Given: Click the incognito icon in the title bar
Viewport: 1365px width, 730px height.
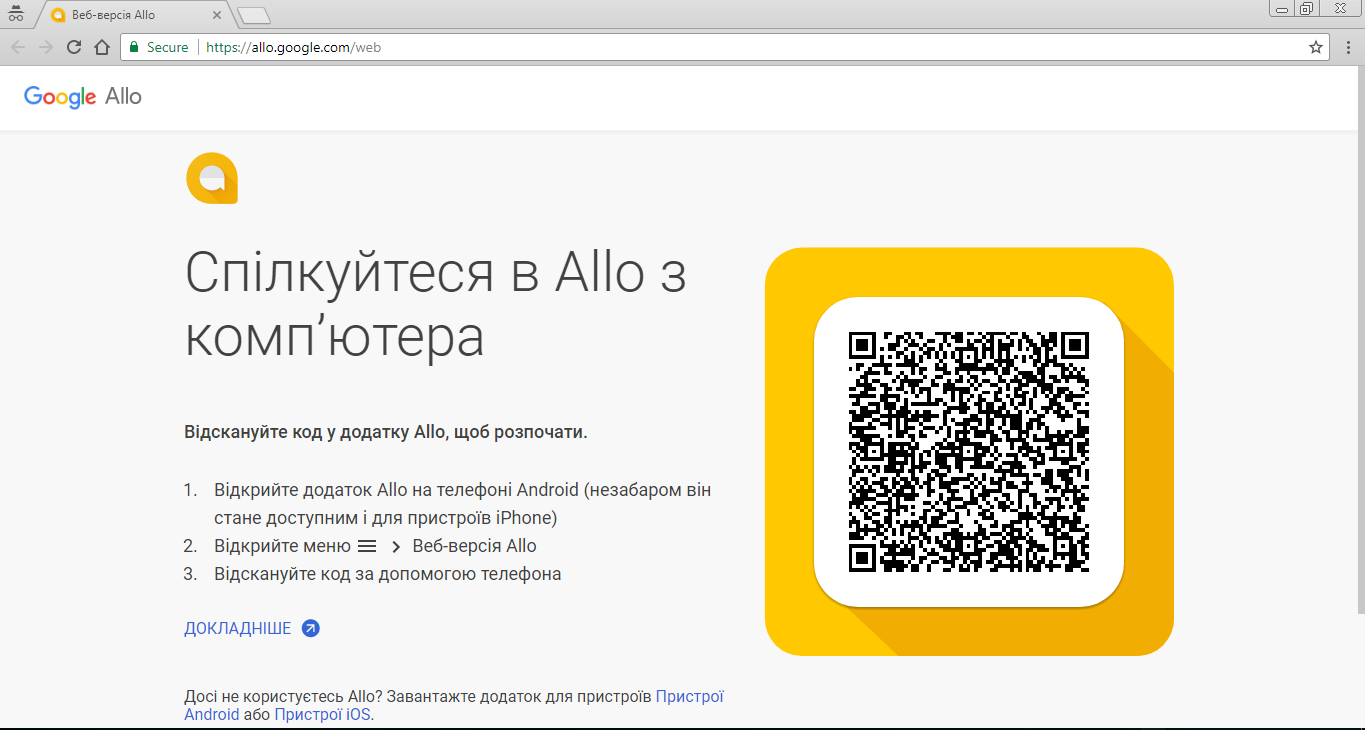Looking at the screenshot, I should coord(16,14).
